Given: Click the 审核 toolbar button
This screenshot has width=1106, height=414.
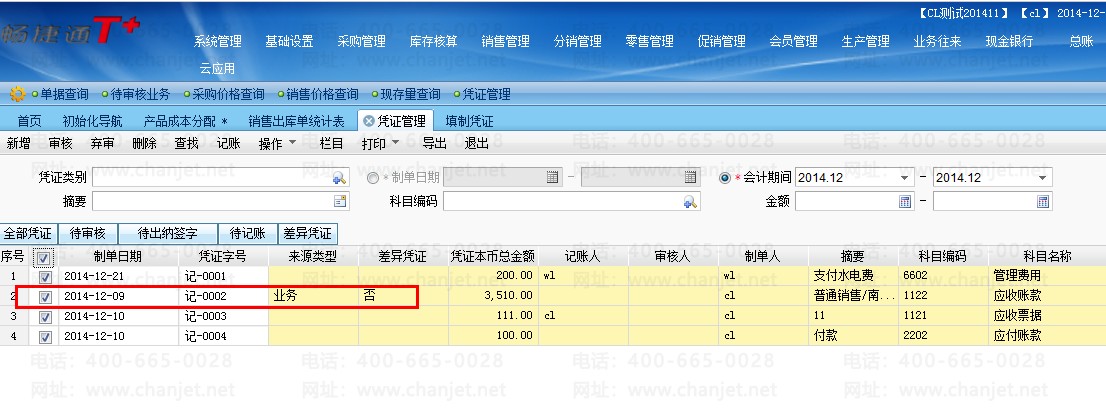Looking at the screenshot, I should pos(60,143).
